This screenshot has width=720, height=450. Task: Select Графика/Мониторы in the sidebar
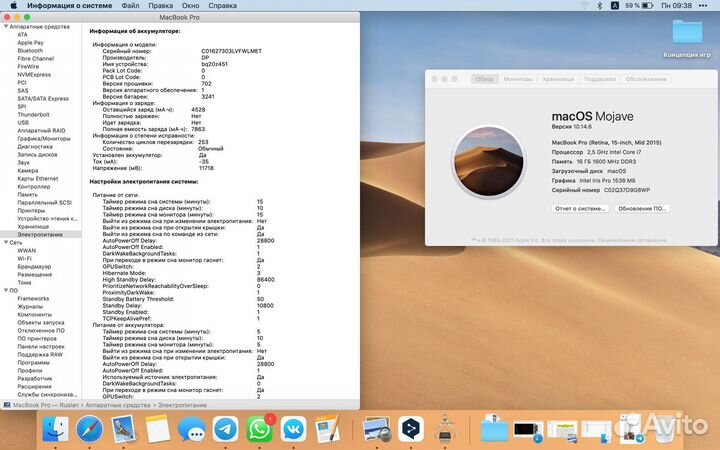(44, 138)
